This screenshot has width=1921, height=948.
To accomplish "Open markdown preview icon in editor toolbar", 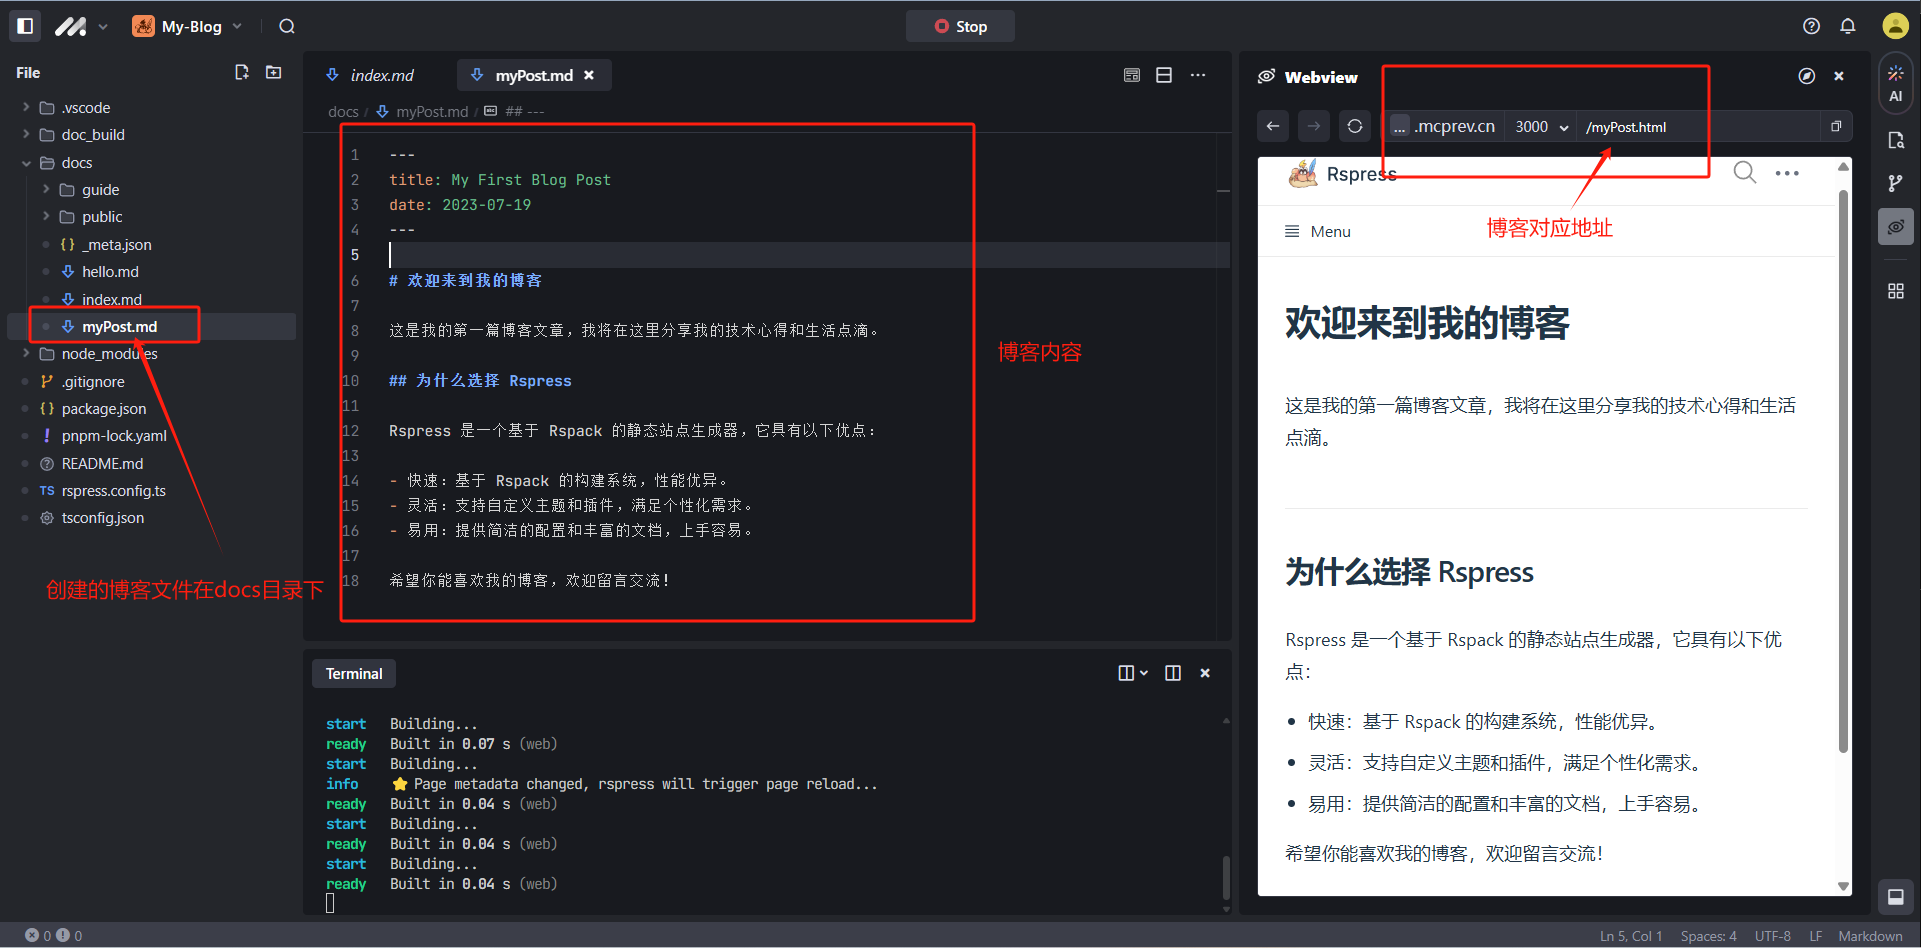I will pos(1132,75).
